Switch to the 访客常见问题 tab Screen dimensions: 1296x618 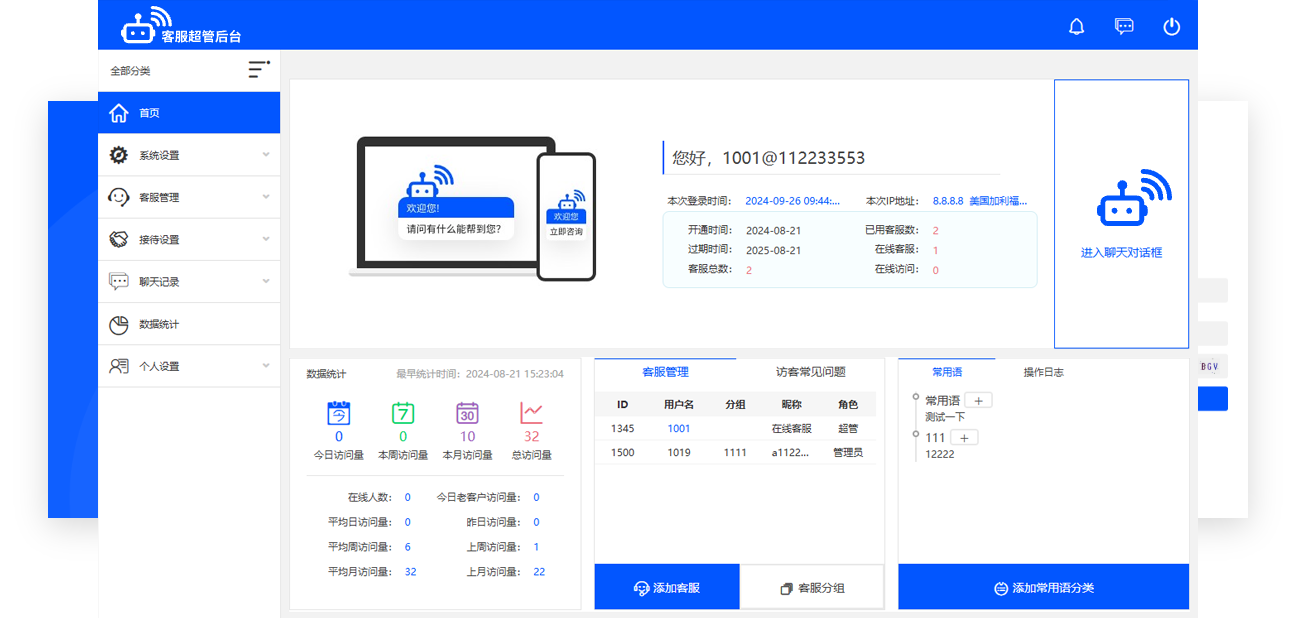click(810, 372)
